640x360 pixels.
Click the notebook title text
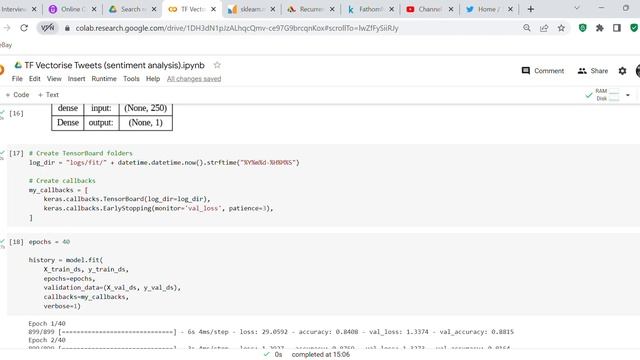[114, 65]
